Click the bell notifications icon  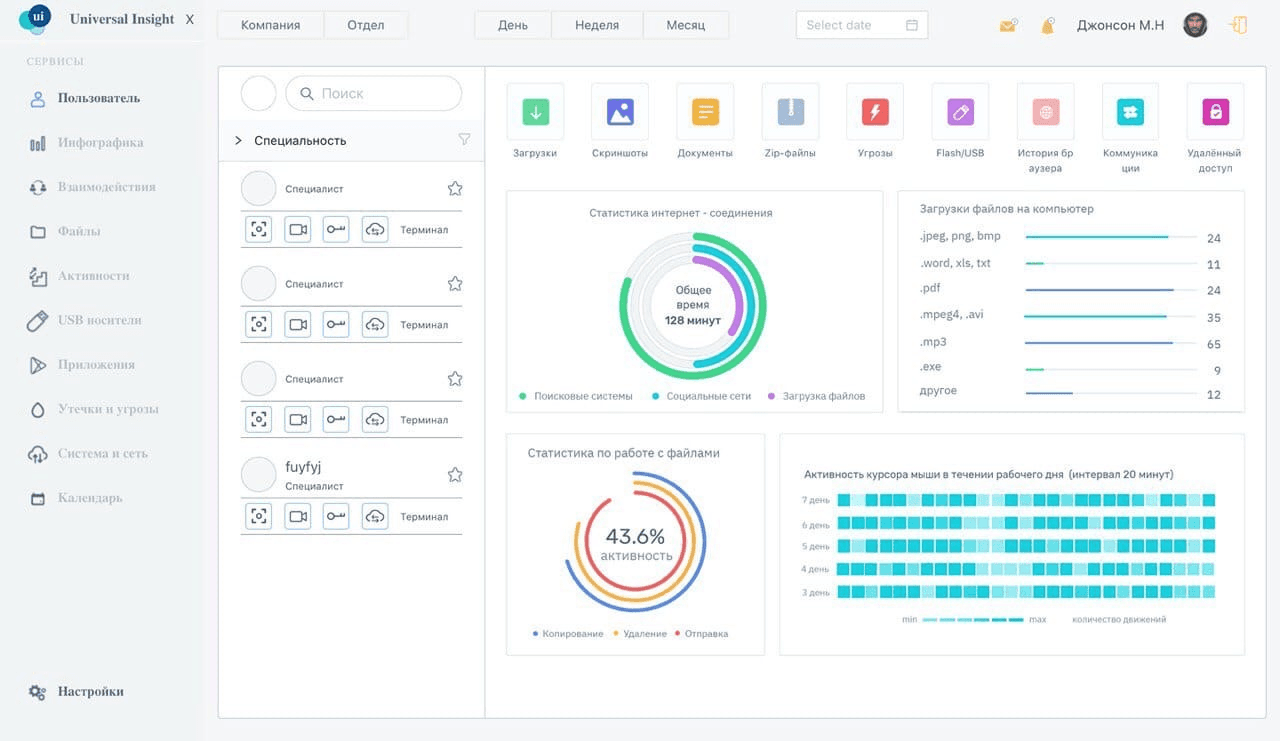pyautogui.click(x=1048, y=25)
